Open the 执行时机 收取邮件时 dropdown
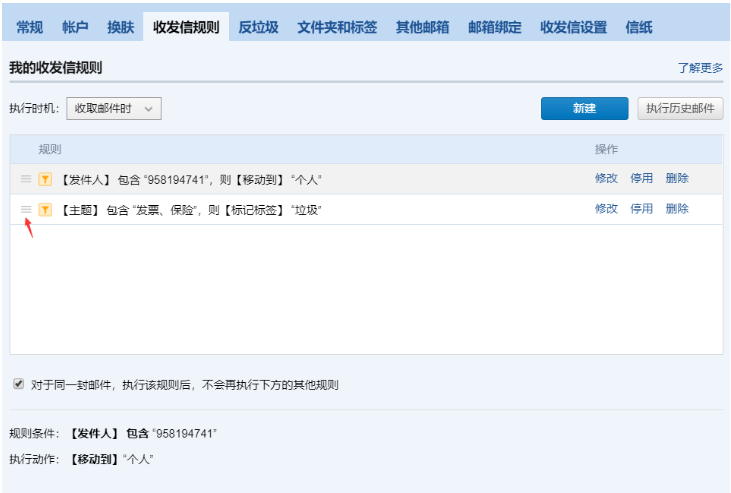This screenshot has width=731, height=493. [x=113, y=108]
